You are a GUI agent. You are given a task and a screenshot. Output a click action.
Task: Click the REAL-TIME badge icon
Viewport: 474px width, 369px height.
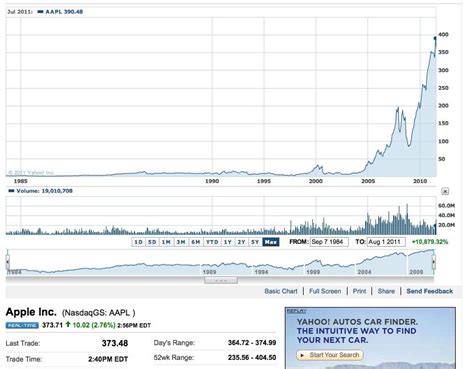22,325
